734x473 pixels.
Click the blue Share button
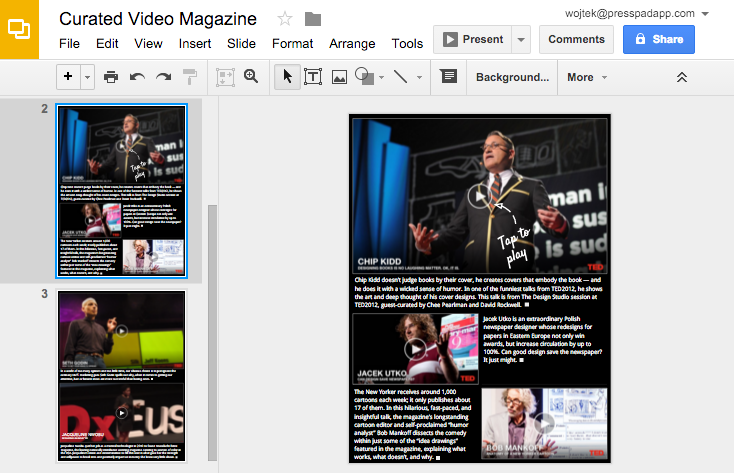click(x=659, y=39)
